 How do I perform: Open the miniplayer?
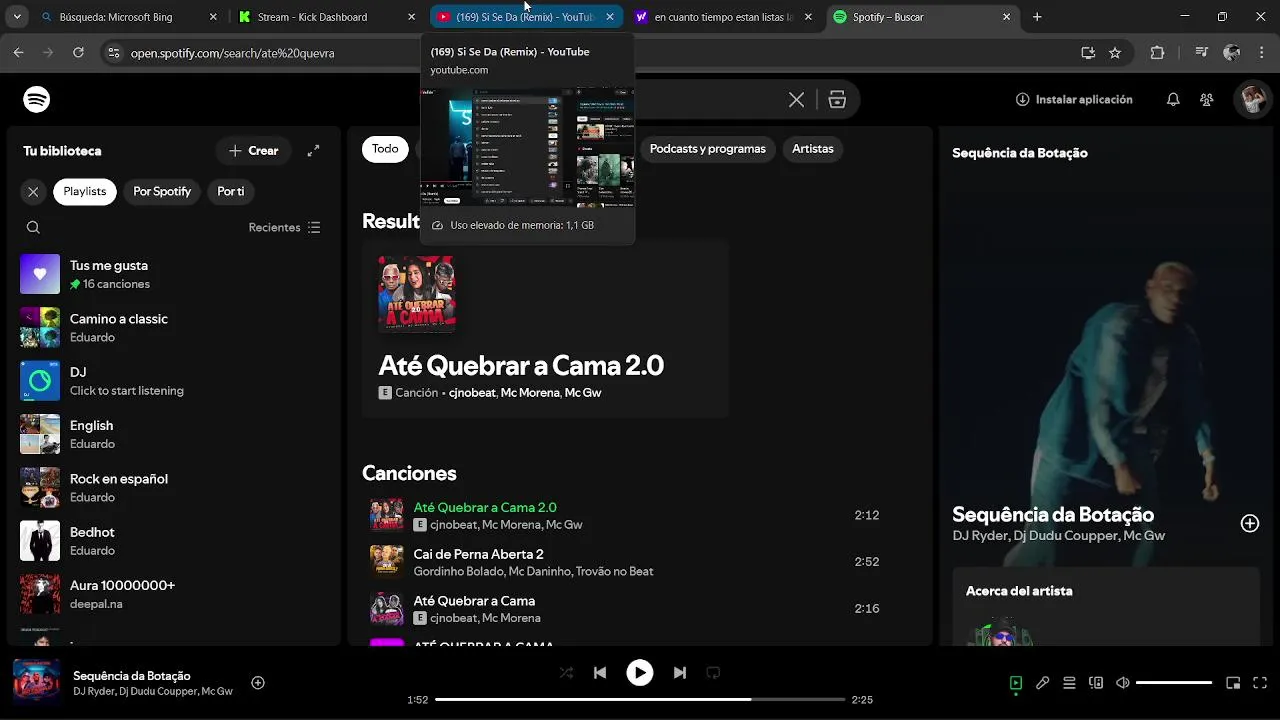click(x=1233, y=683)
